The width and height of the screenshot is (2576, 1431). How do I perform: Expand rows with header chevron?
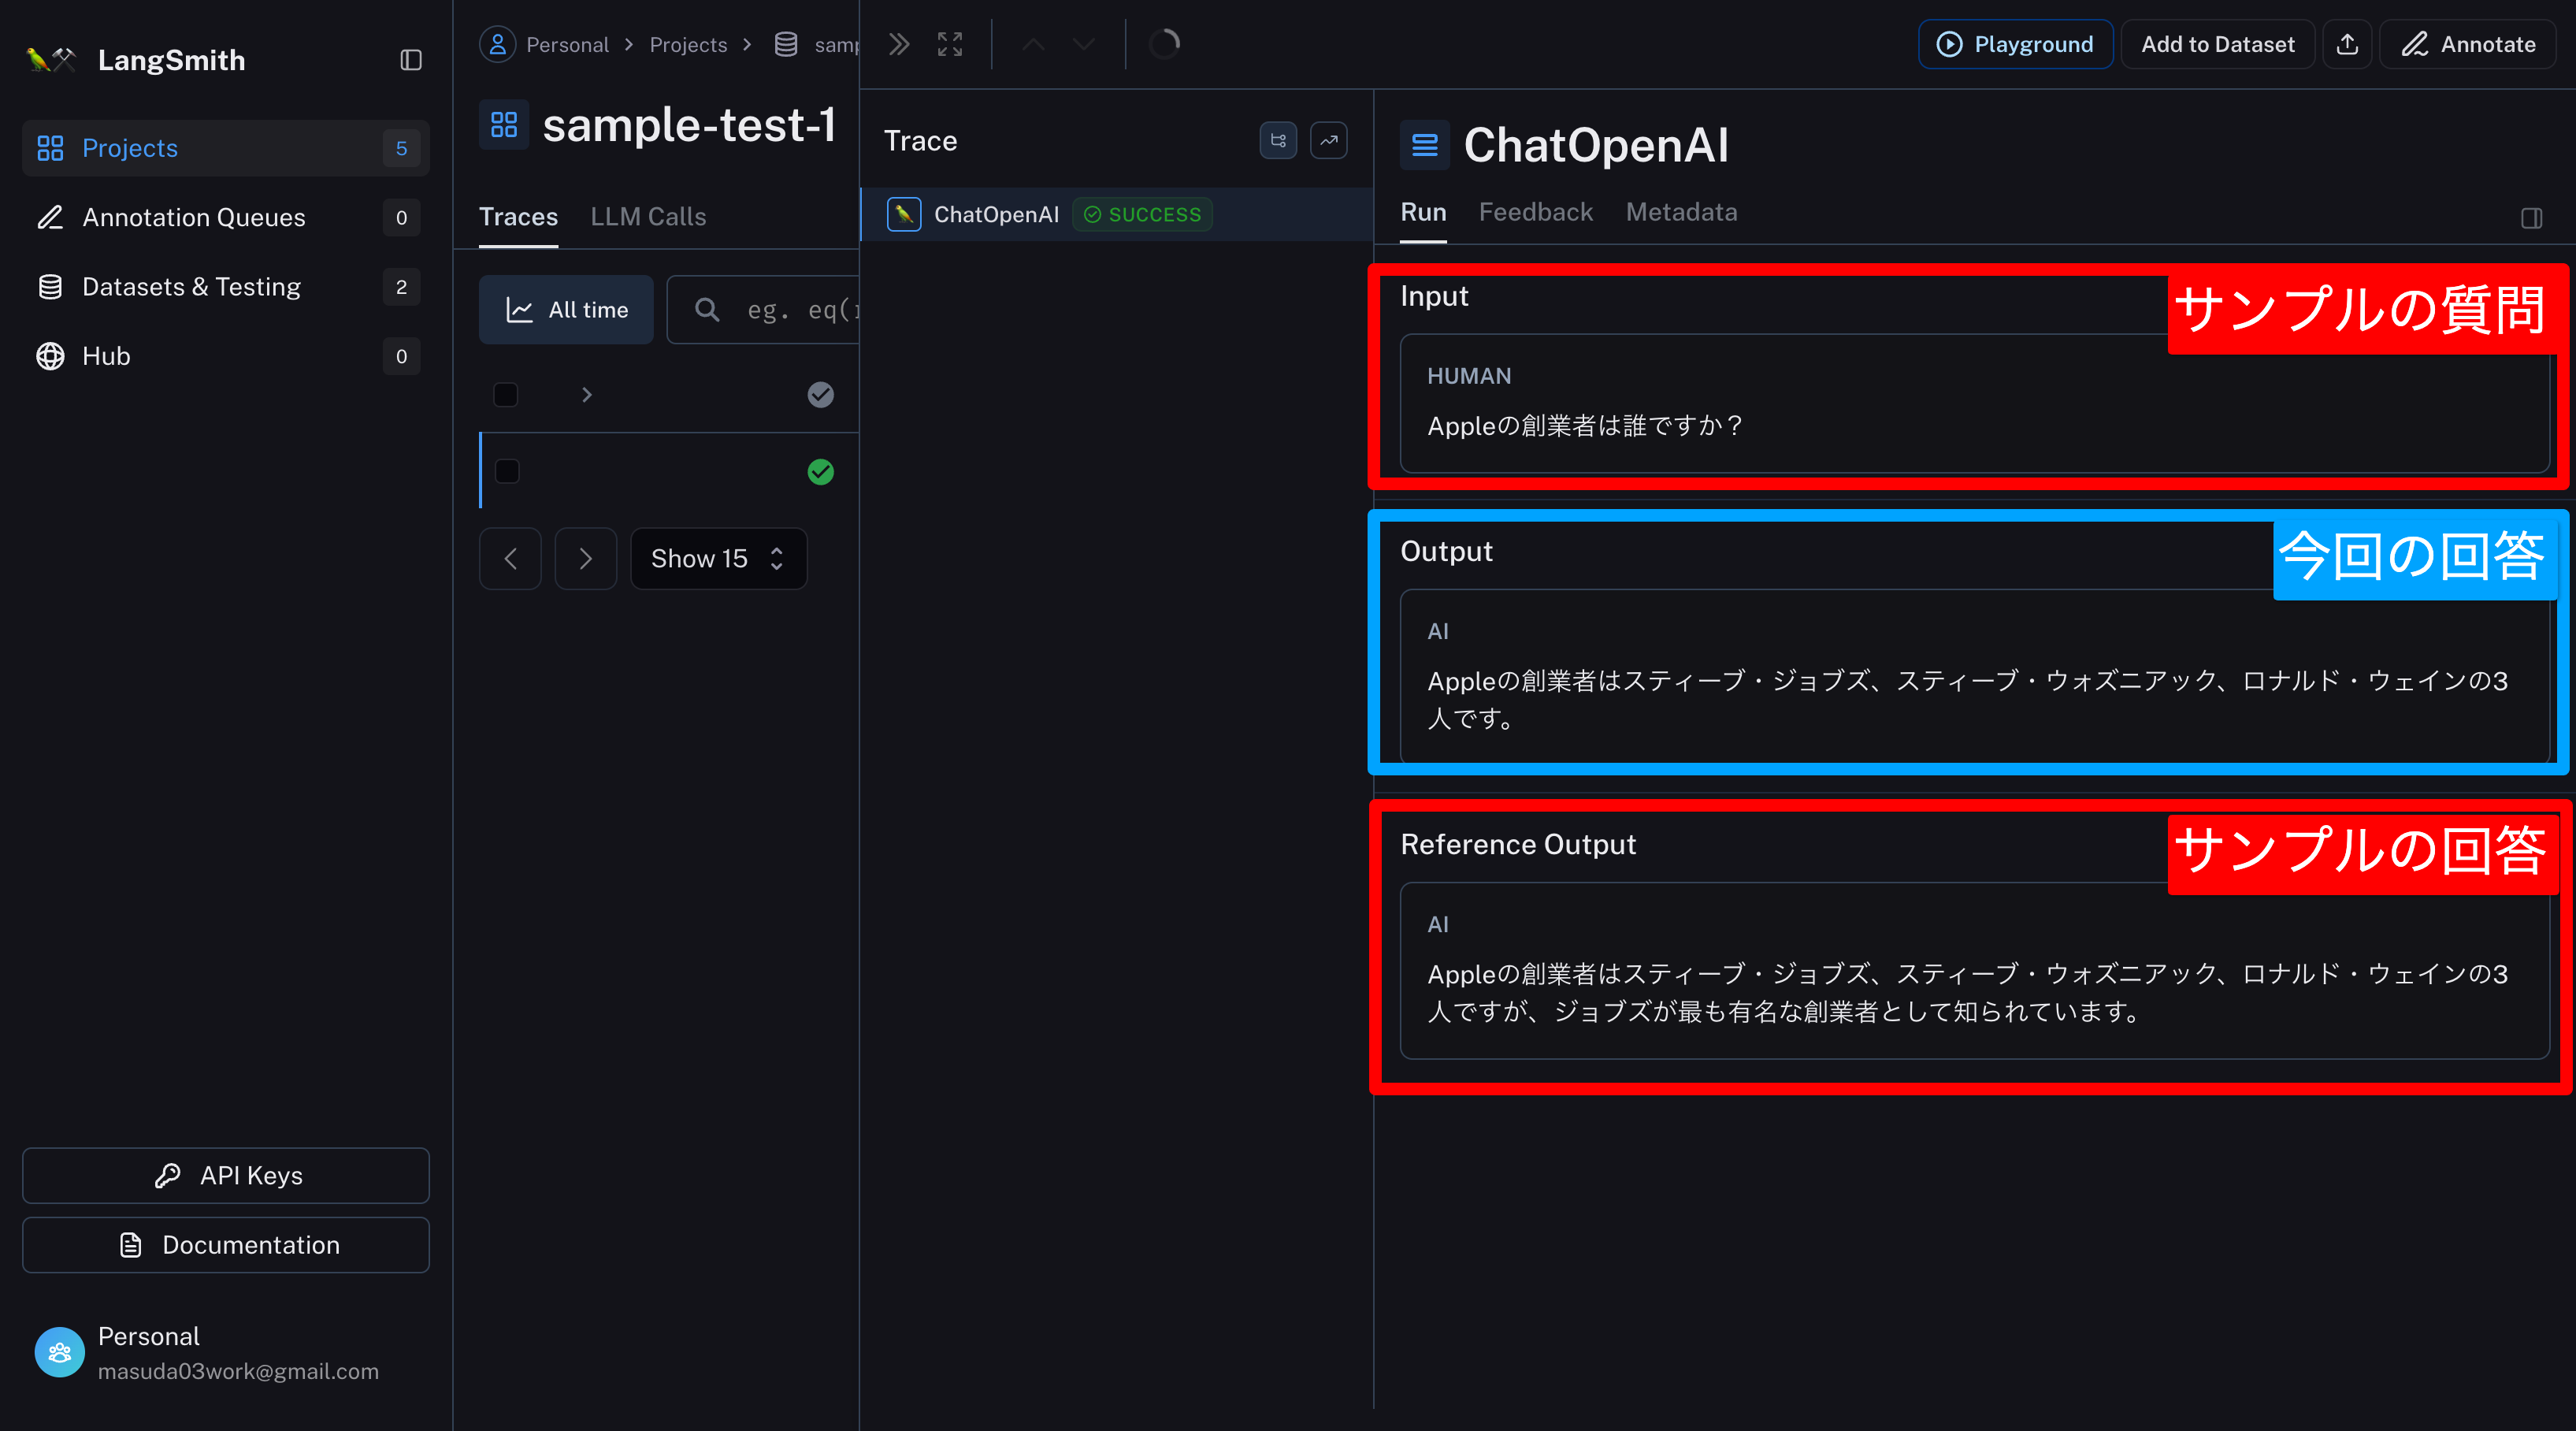[587, 395]
